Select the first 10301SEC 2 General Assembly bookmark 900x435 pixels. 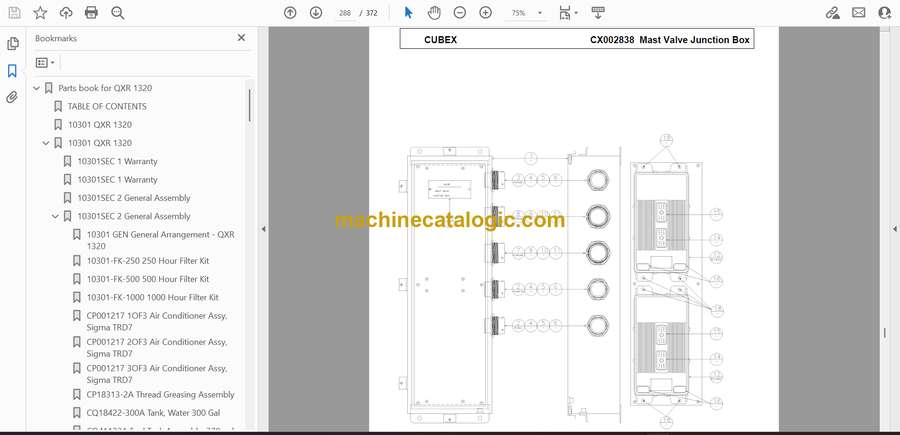tap(134, 198)
